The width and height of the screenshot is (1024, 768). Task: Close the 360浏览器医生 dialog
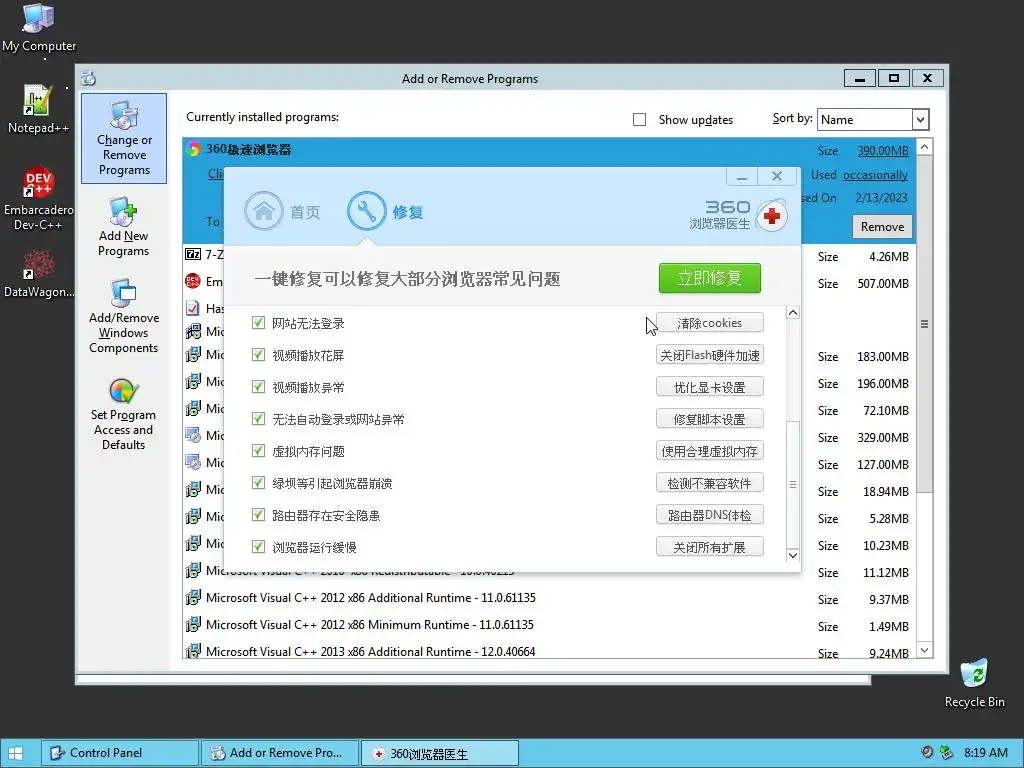coord(777,176)
